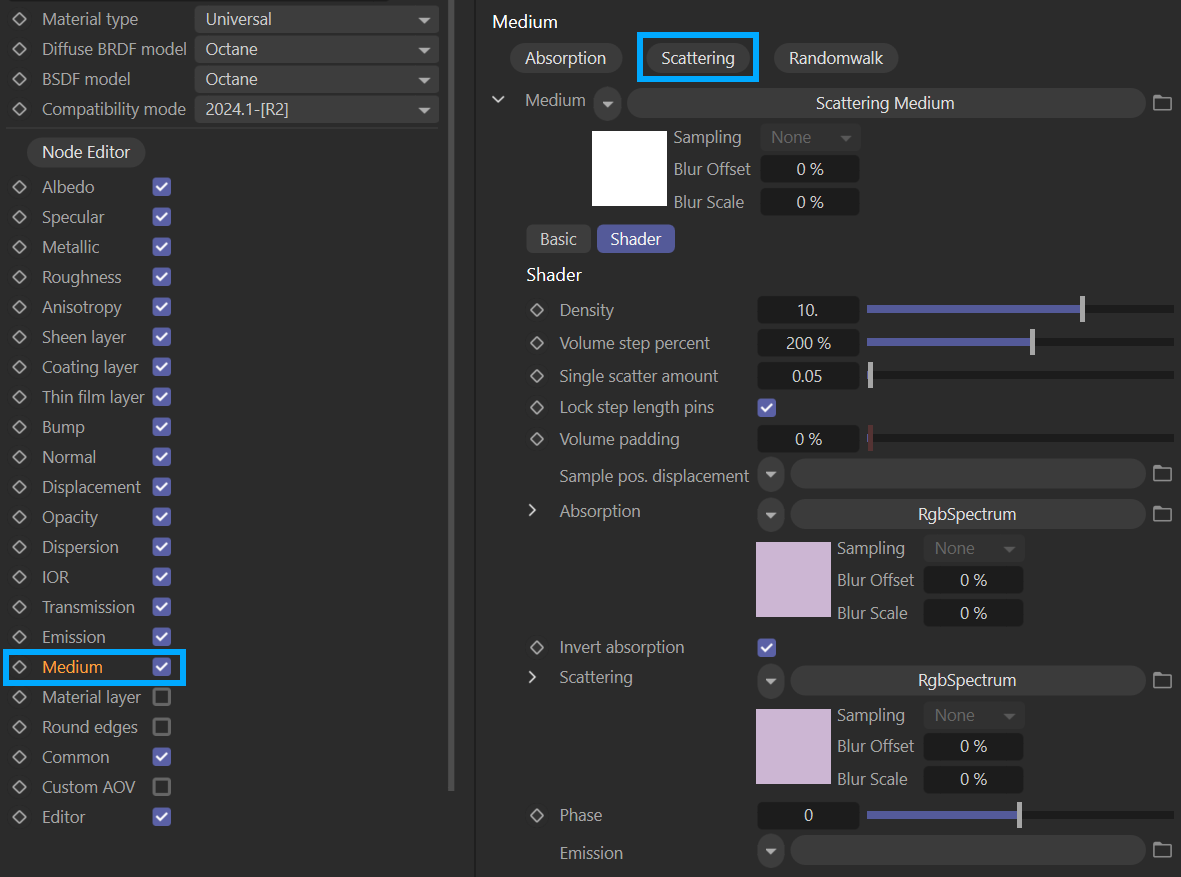Click the pink Scattering color swatch
The width and height of the screenshot is (1181, 877).
pos(793,746)
